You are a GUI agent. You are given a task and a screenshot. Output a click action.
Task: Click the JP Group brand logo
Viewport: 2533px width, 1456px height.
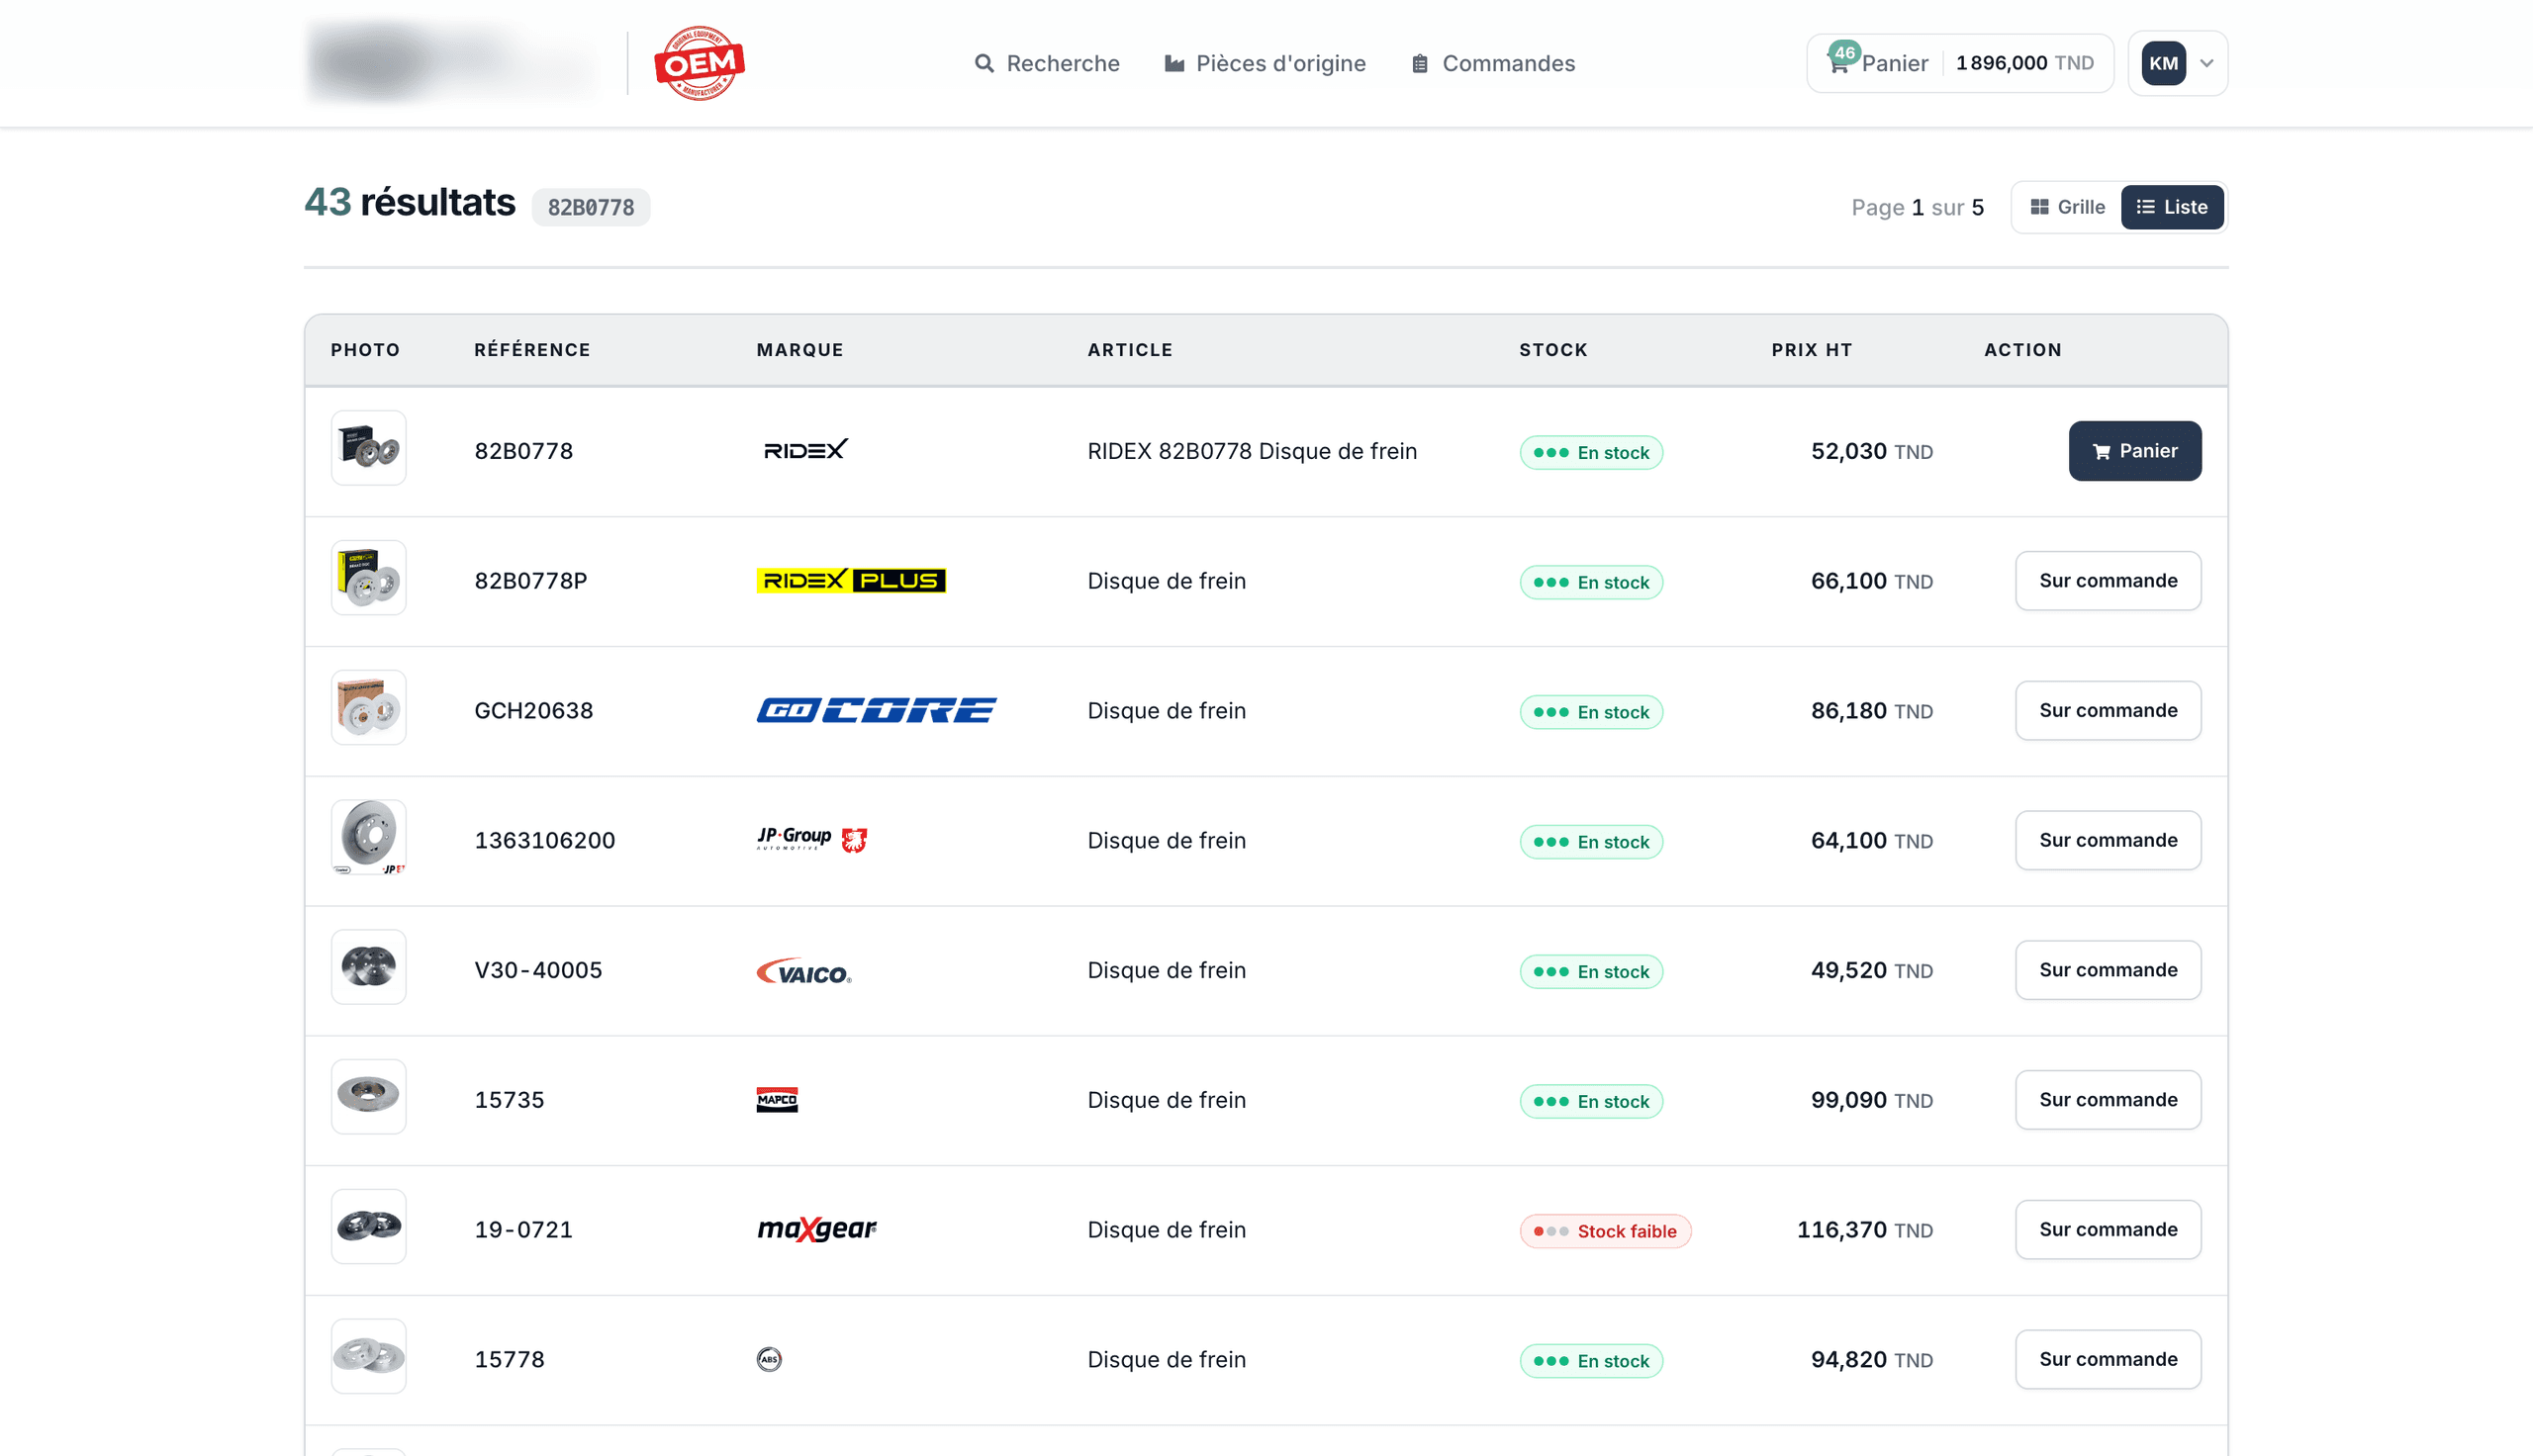(x=812, y=839)
